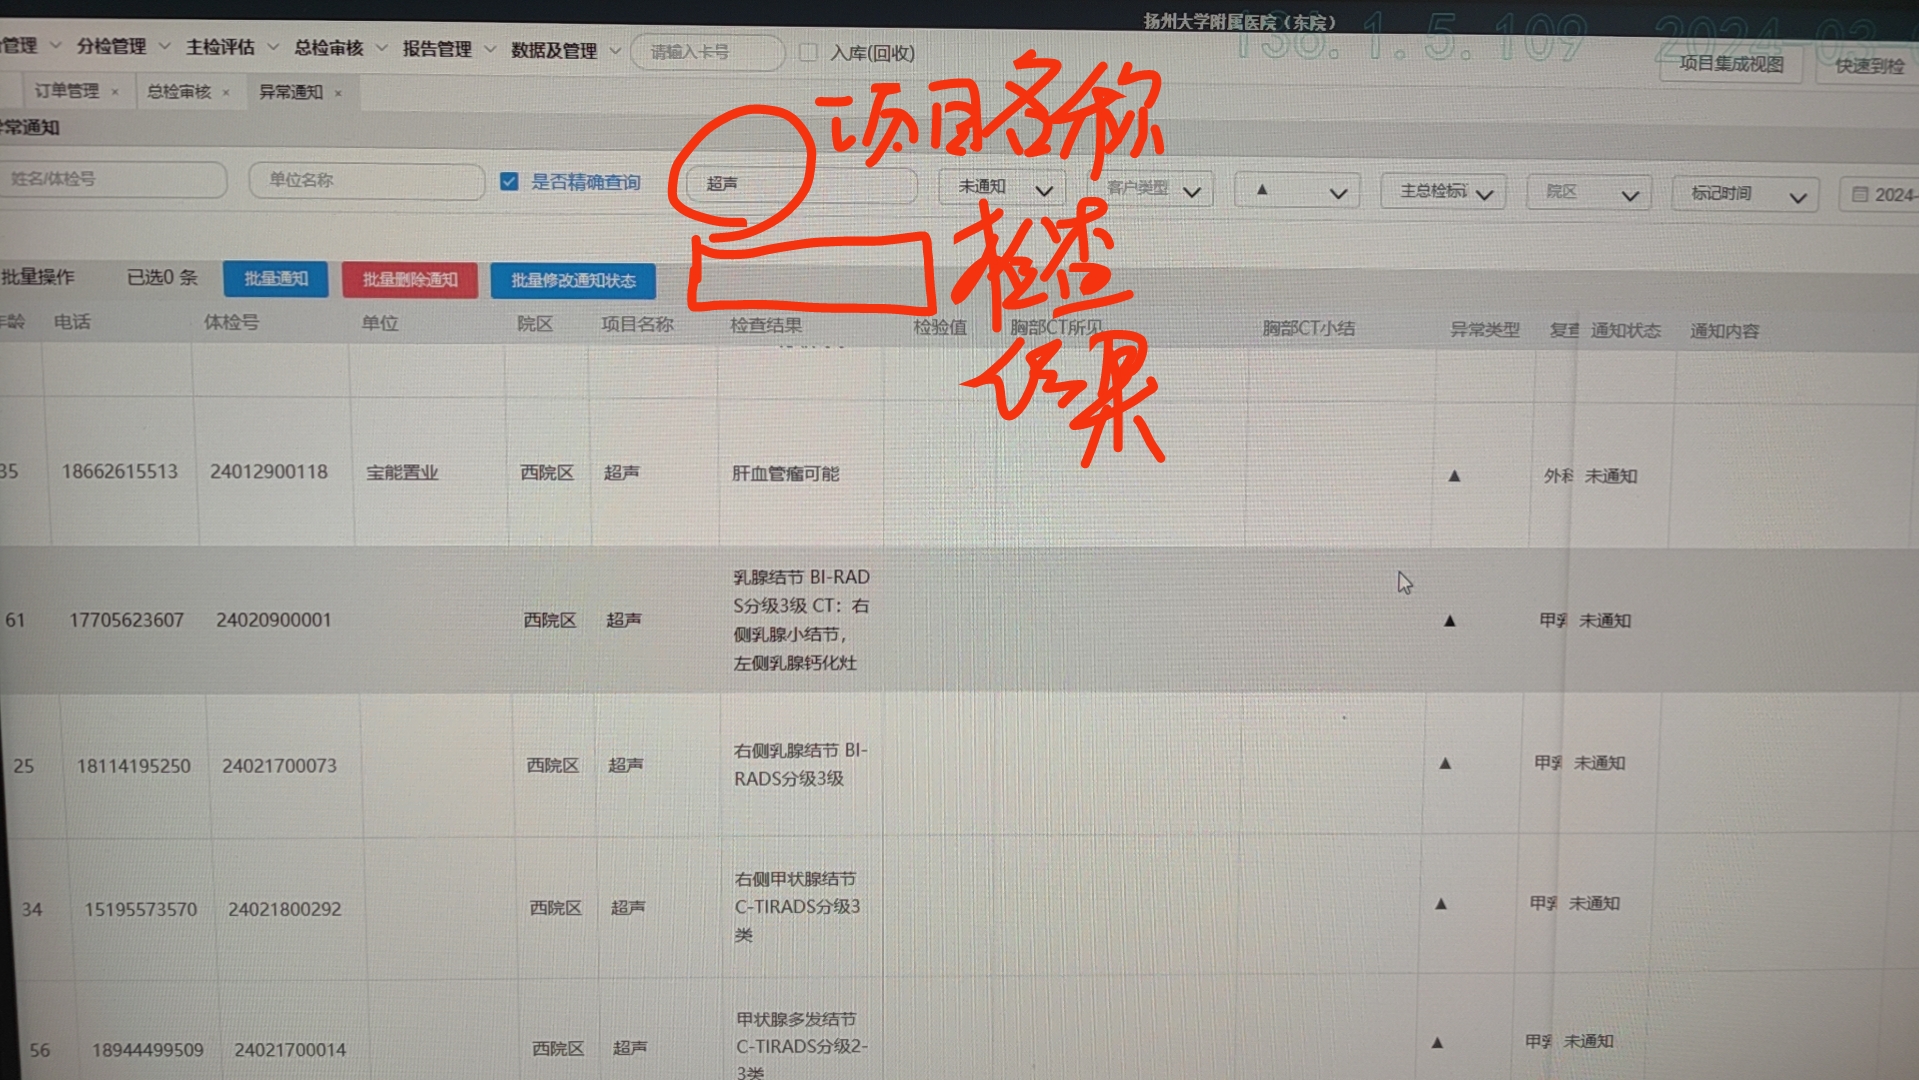Click the ▲ icon in row 24021700014
1919x1080 pixels.
[x=1437, y=1042]
